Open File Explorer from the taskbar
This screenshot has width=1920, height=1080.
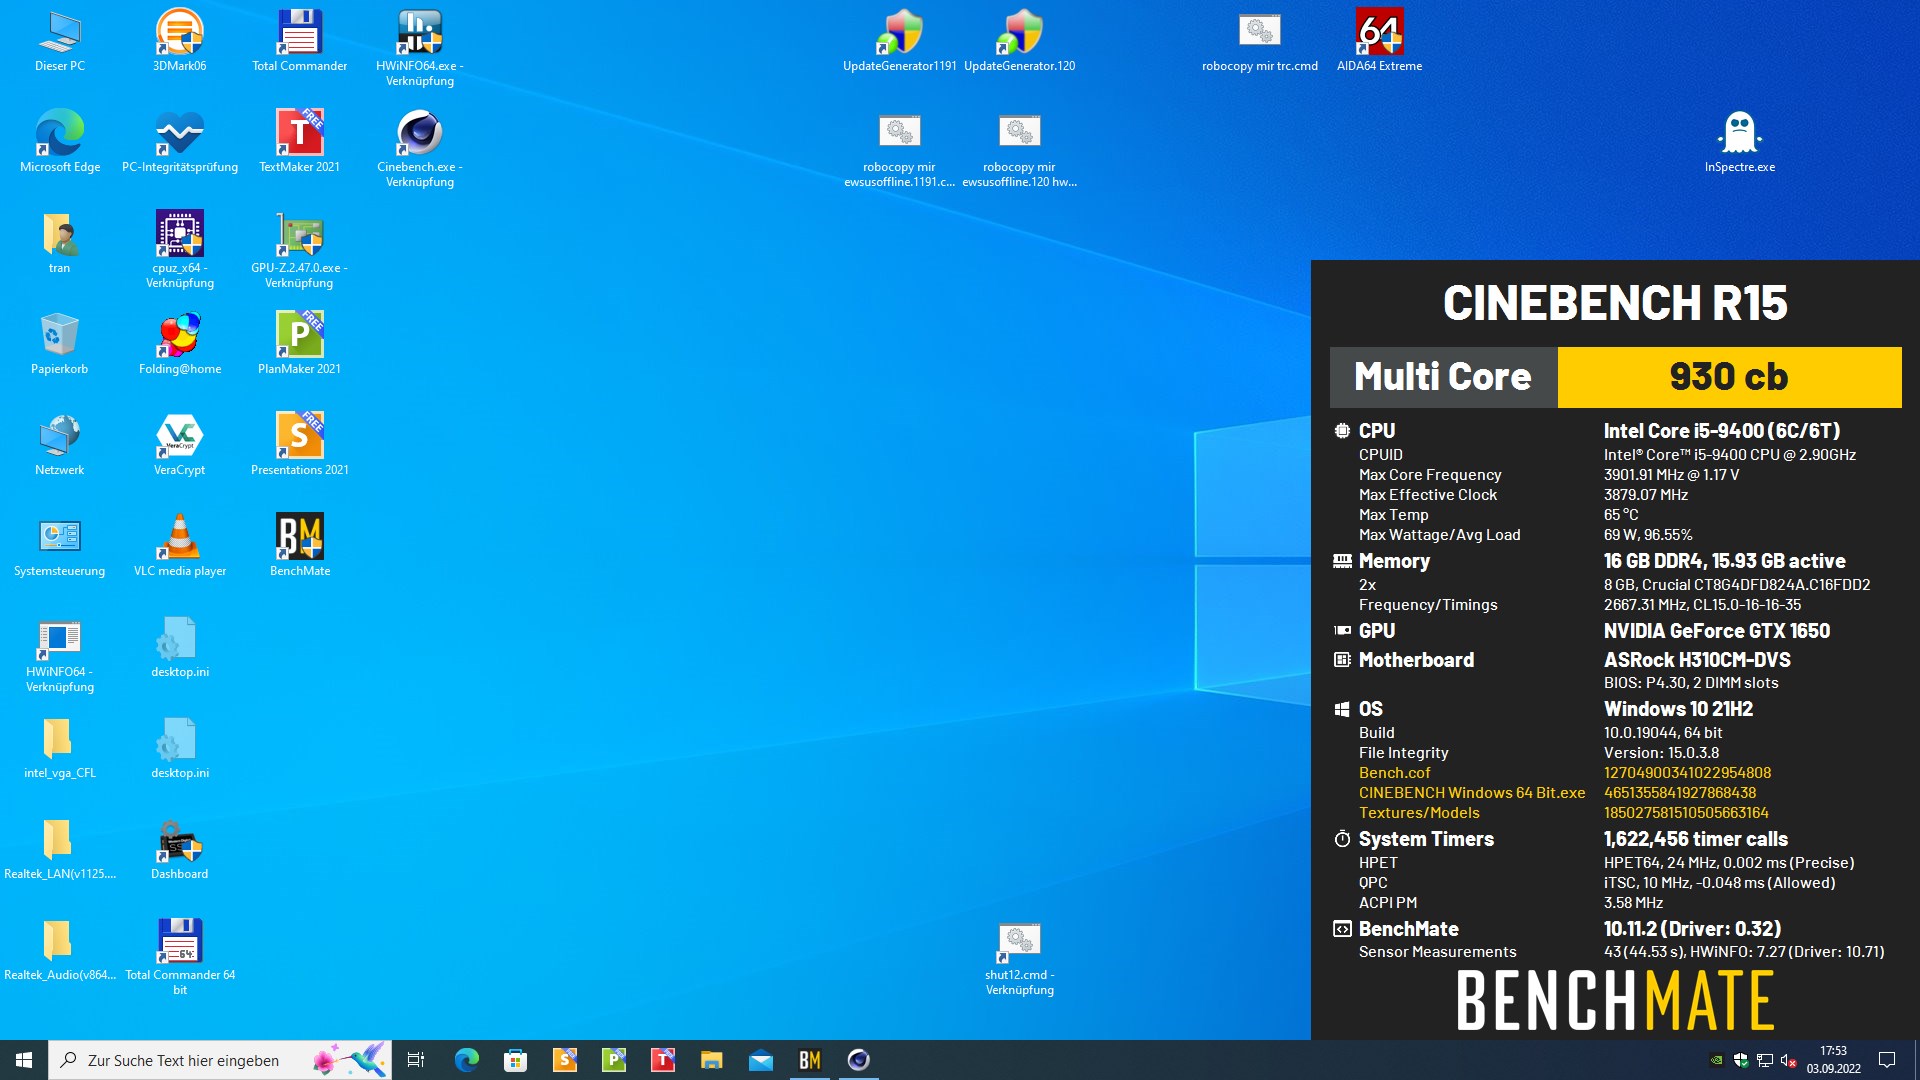pyautogui.click(x=712, y=1060)
